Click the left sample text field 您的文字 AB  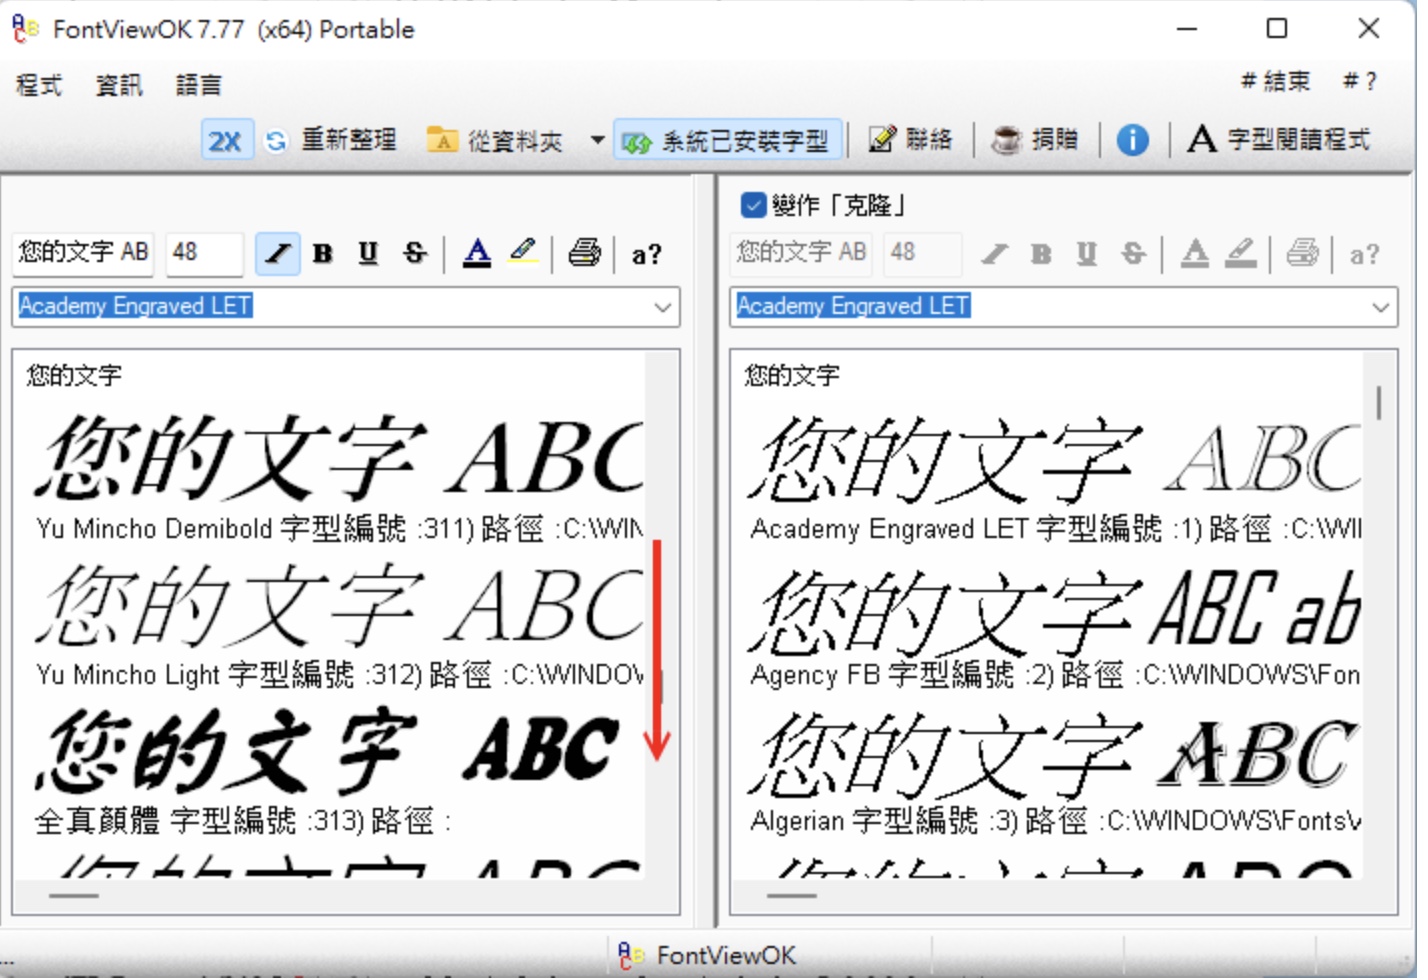pos(83,254)
